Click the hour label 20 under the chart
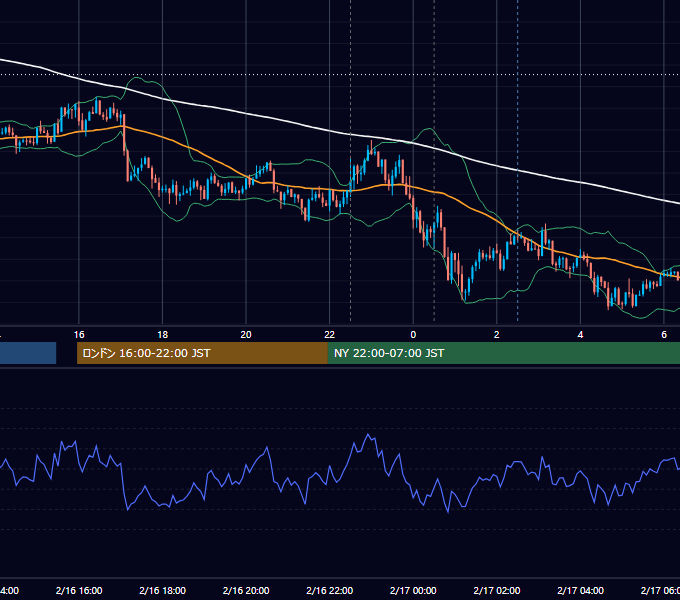680x600 pixels. (246, 335)
